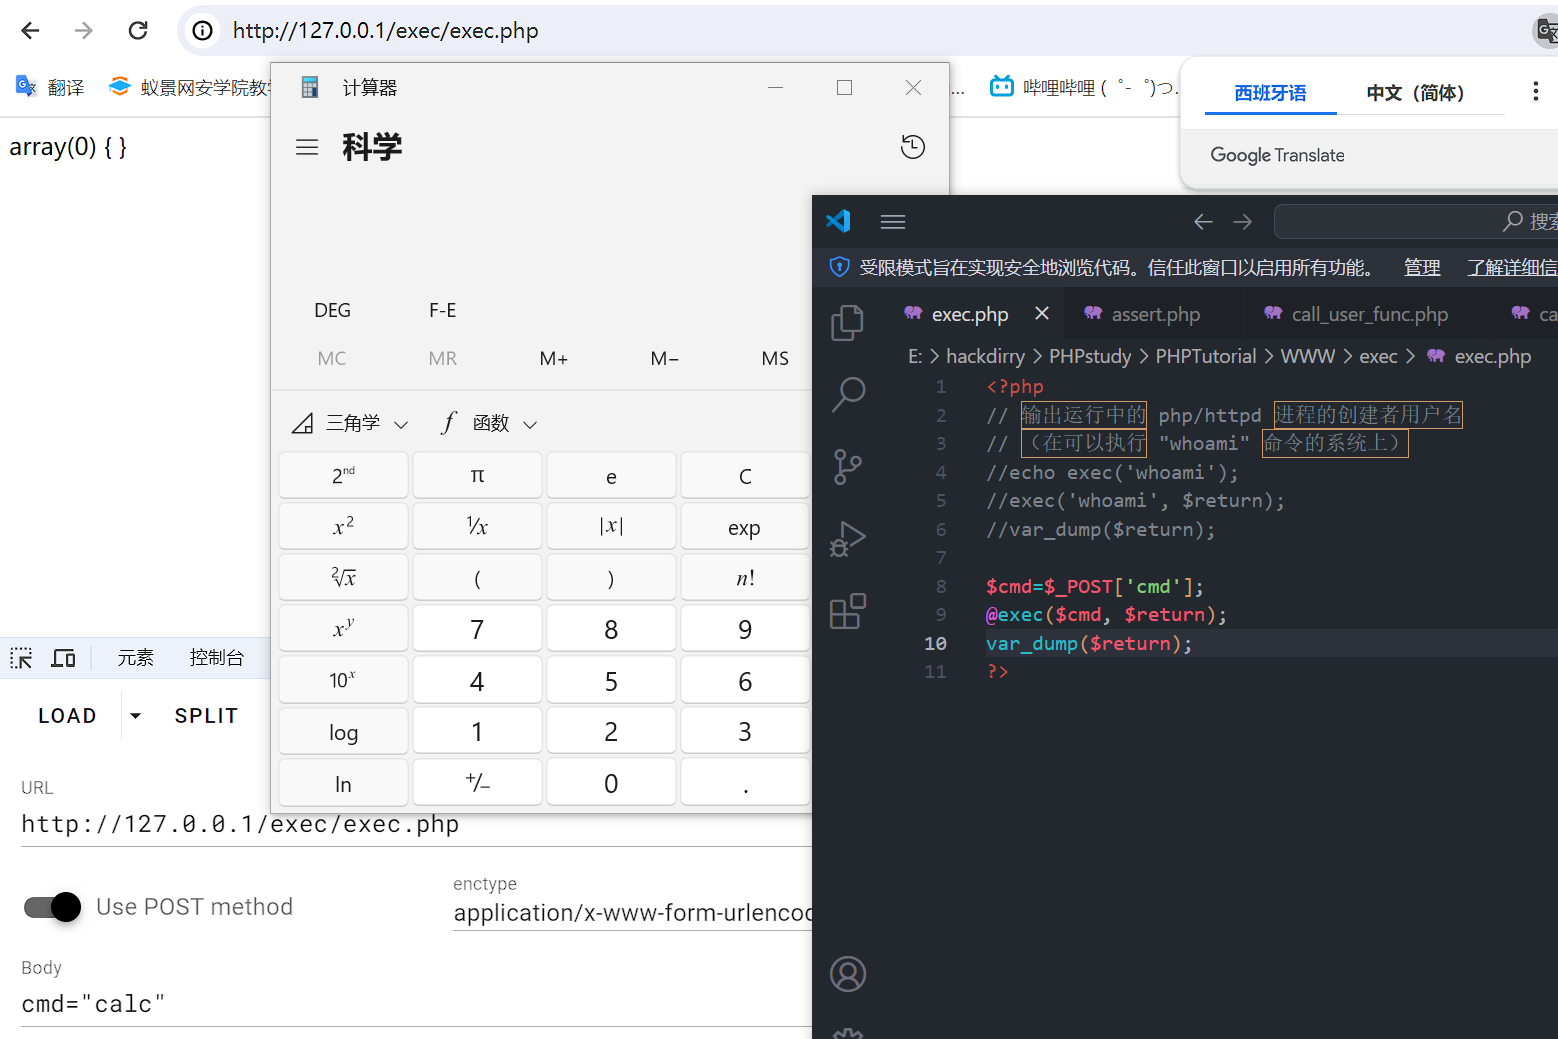Click the calculator n! factorial button
This screenshot has width=1558, height=1039.
tap(745, 578)
